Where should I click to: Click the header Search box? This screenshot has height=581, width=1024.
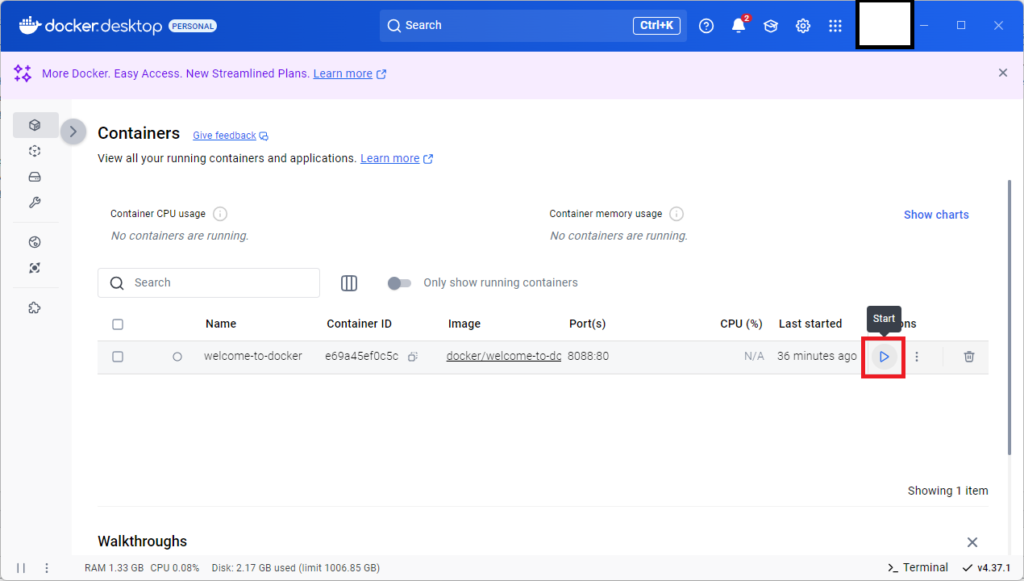tap(533, 25)
